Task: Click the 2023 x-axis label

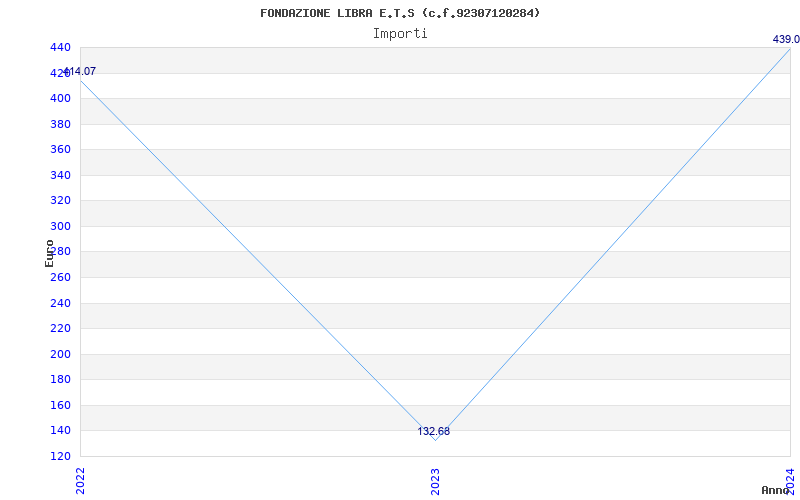Action: [x=435, y=481]
